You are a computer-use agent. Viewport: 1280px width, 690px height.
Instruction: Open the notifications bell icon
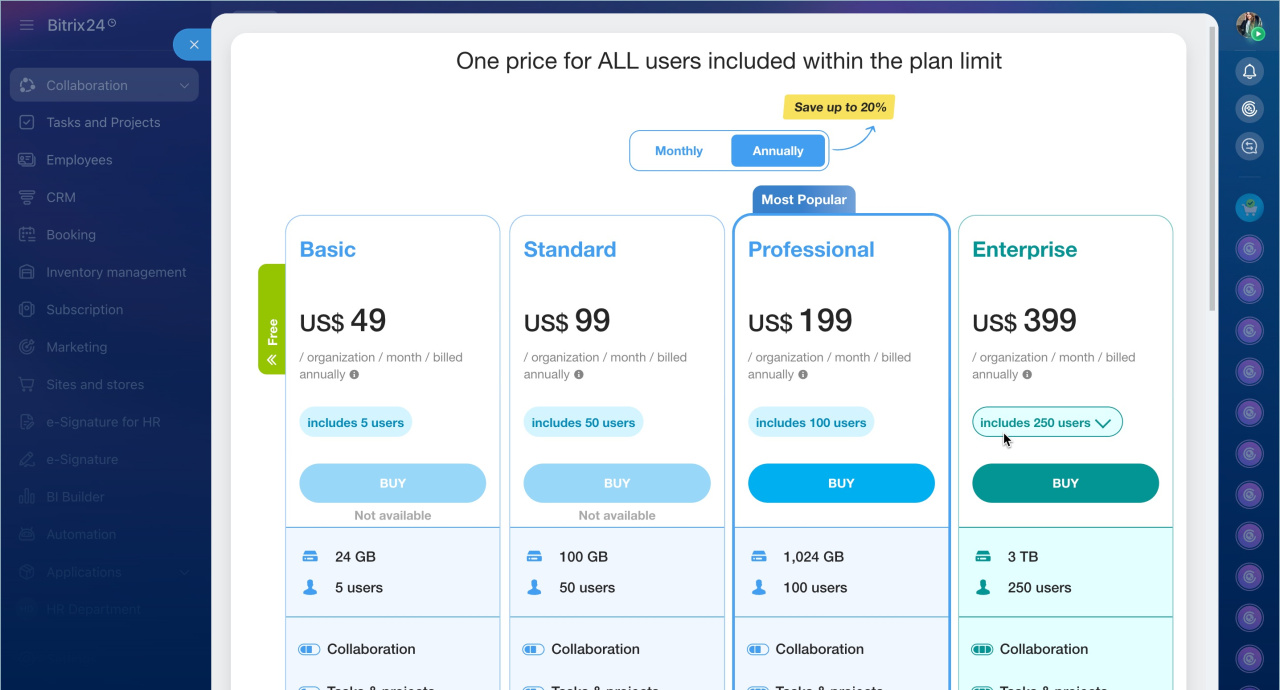[x=1249, y=71]
